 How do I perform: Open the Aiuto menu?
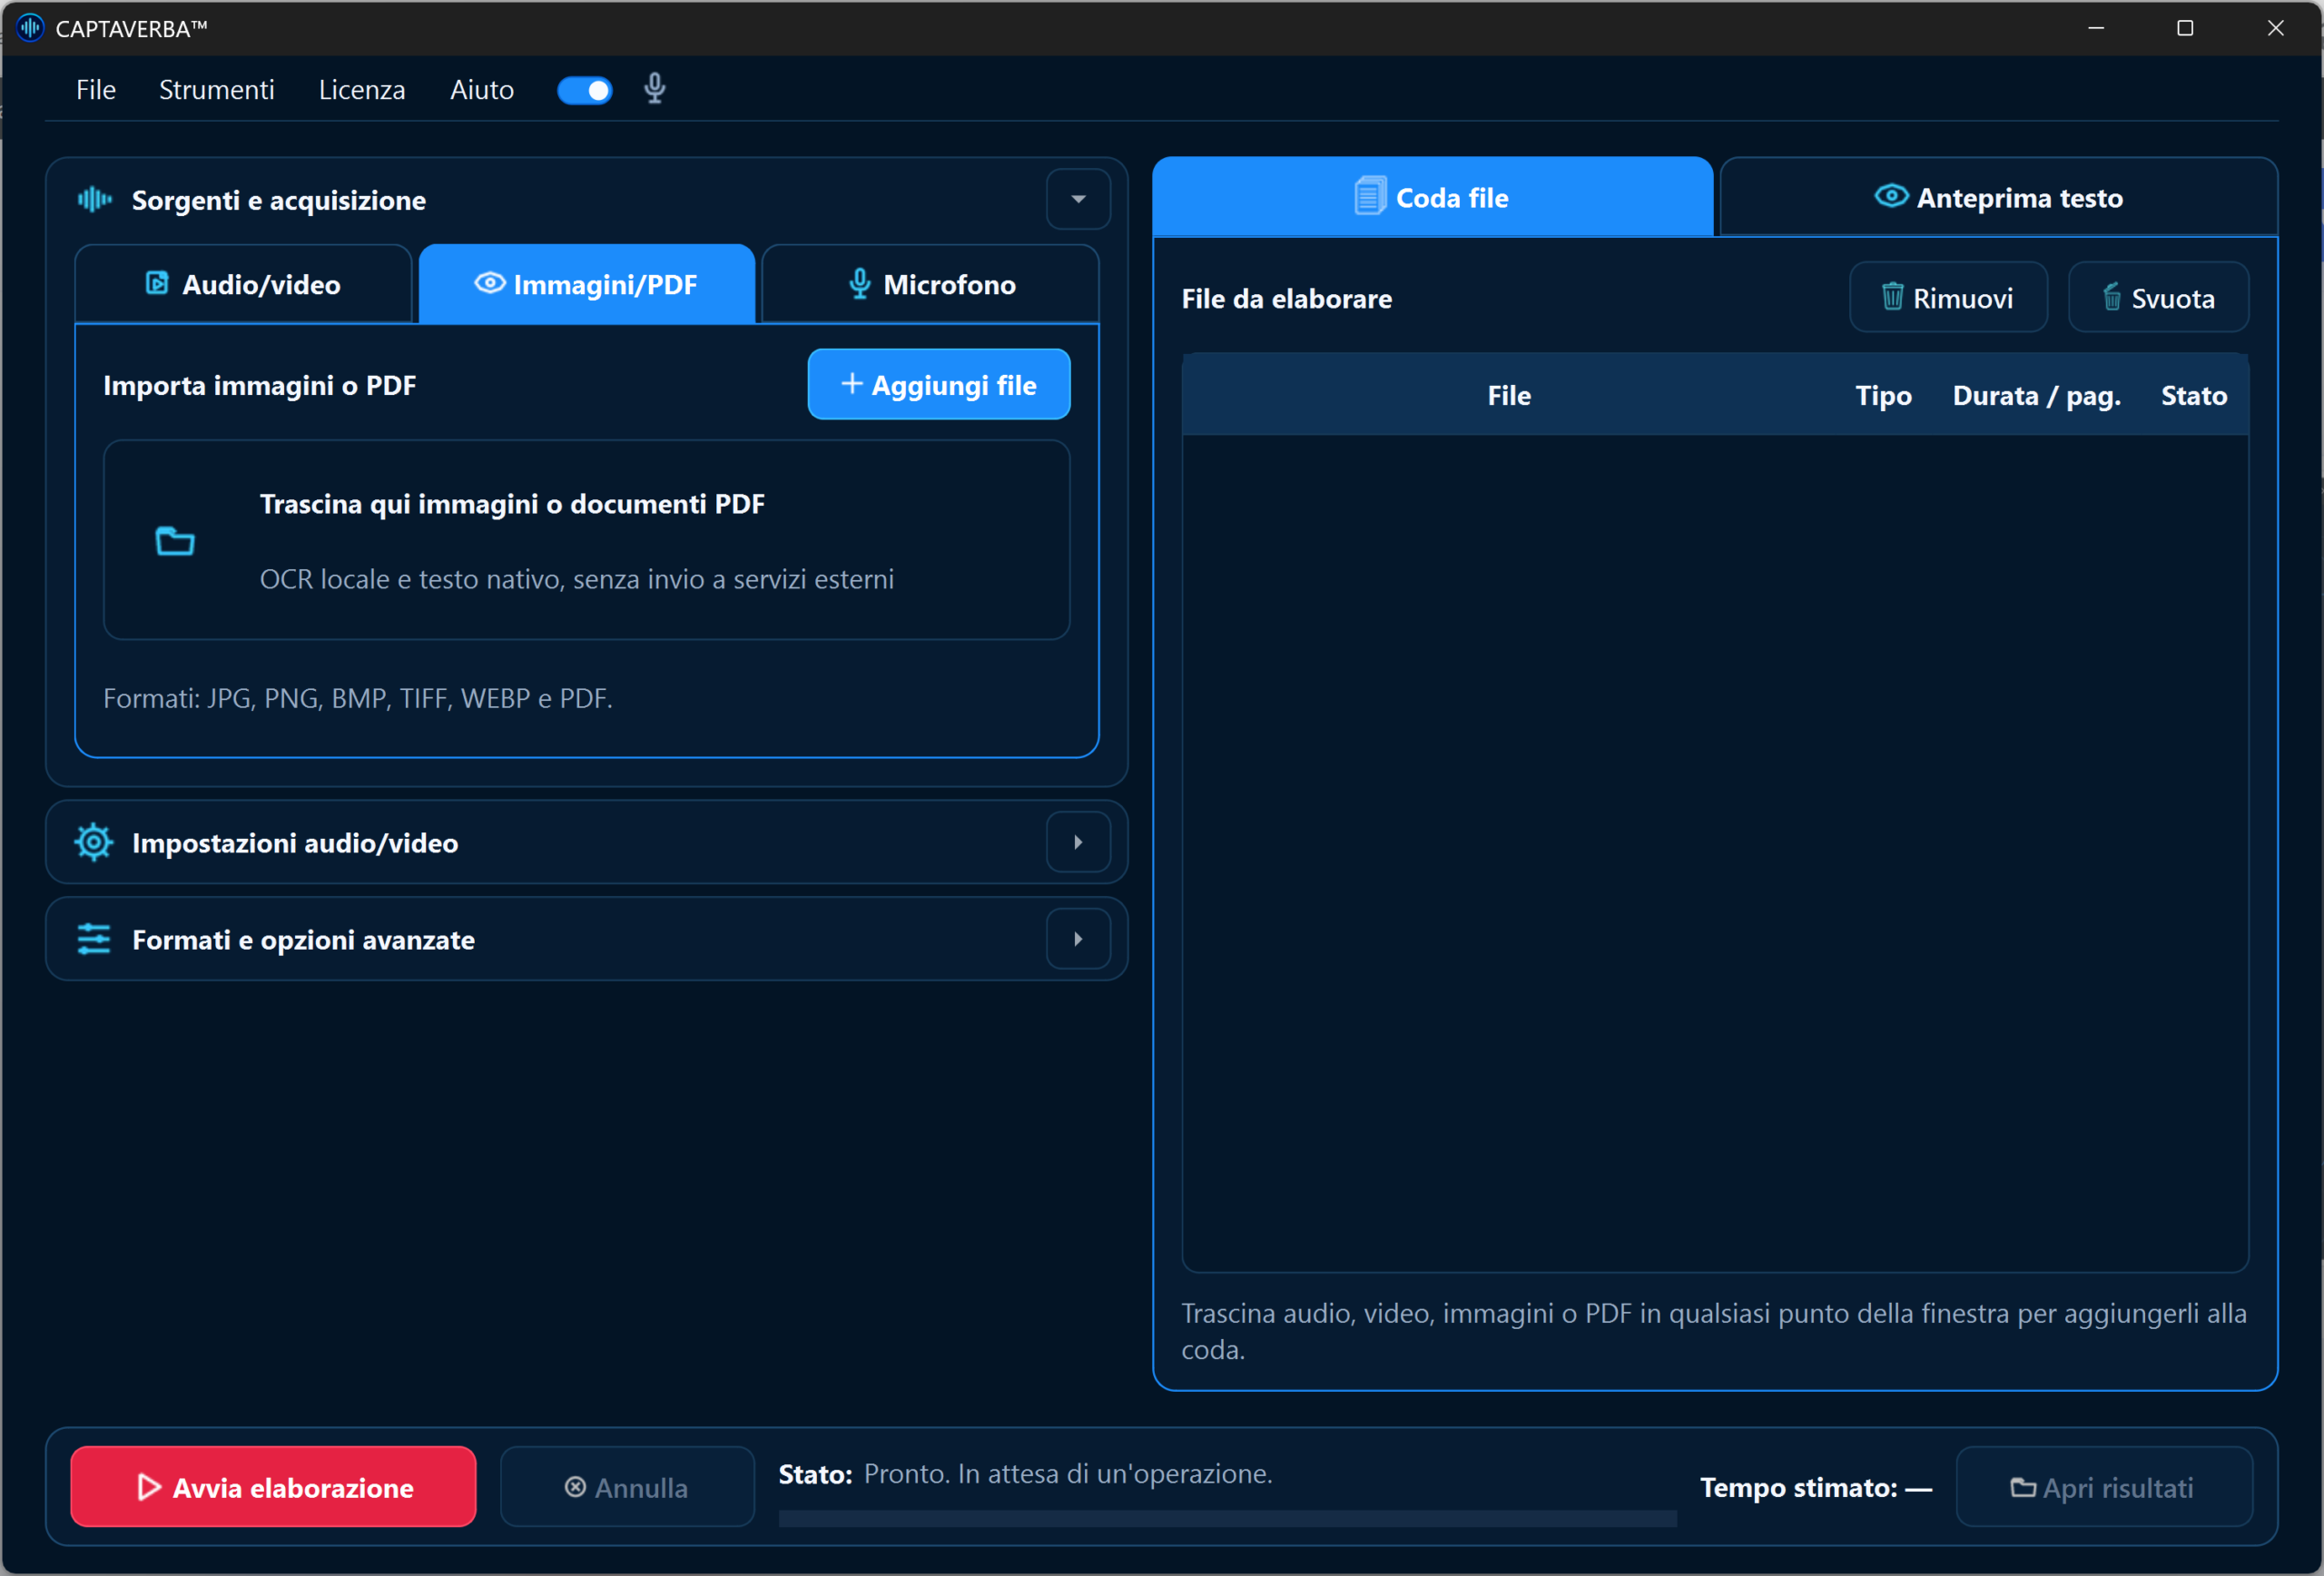pos(482,90)
